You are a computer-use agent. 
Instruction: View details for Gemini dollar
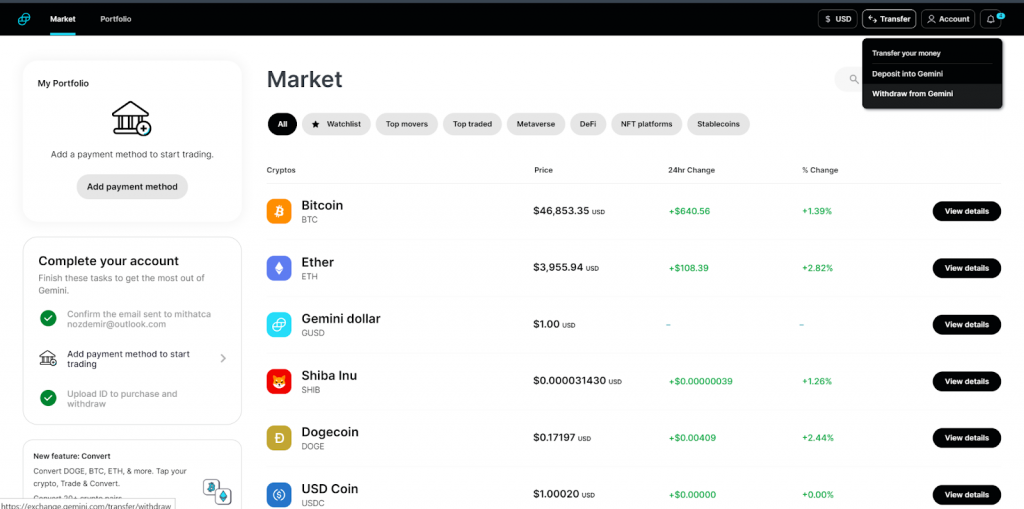point(967,325)
